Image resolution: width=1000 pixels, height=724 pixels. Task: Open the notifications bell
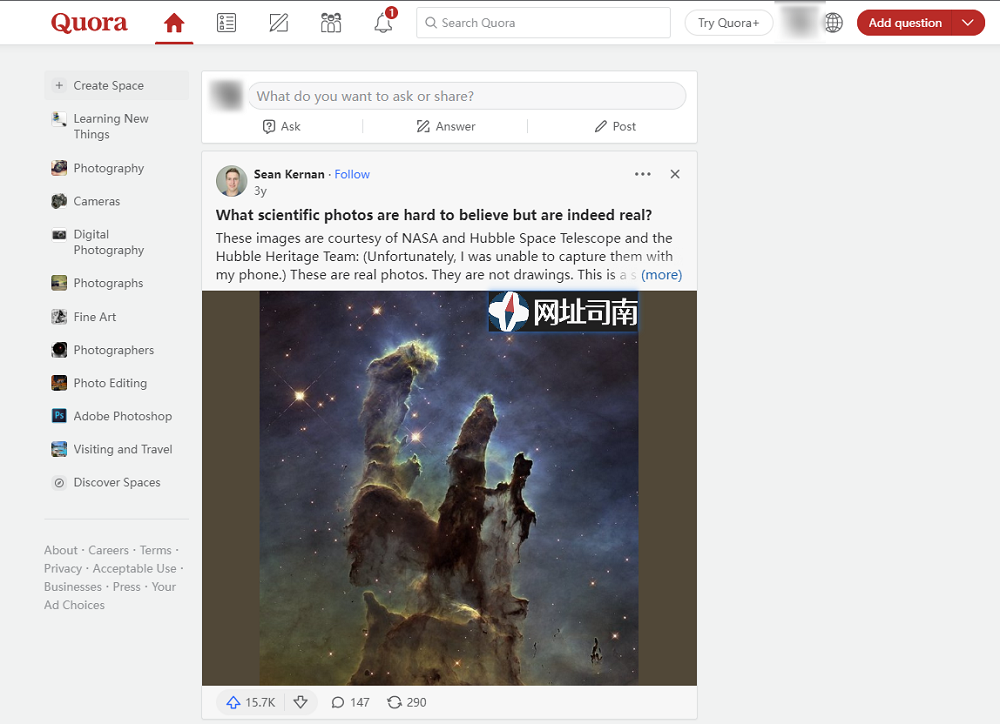tap(383, 23)
